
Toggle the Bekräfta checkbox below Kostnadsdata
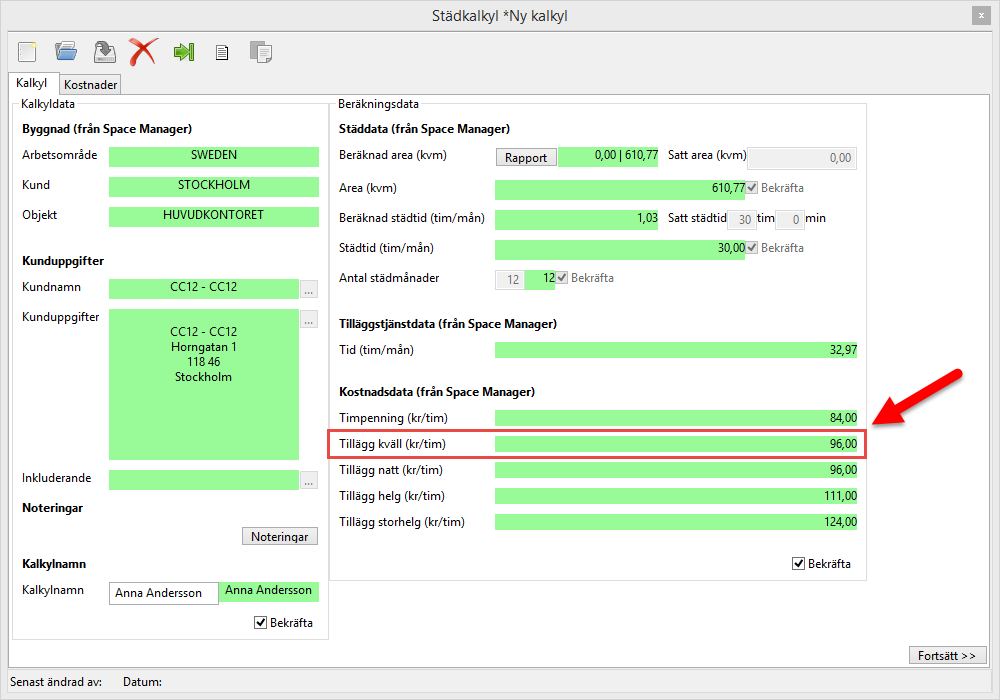(798, 564)
